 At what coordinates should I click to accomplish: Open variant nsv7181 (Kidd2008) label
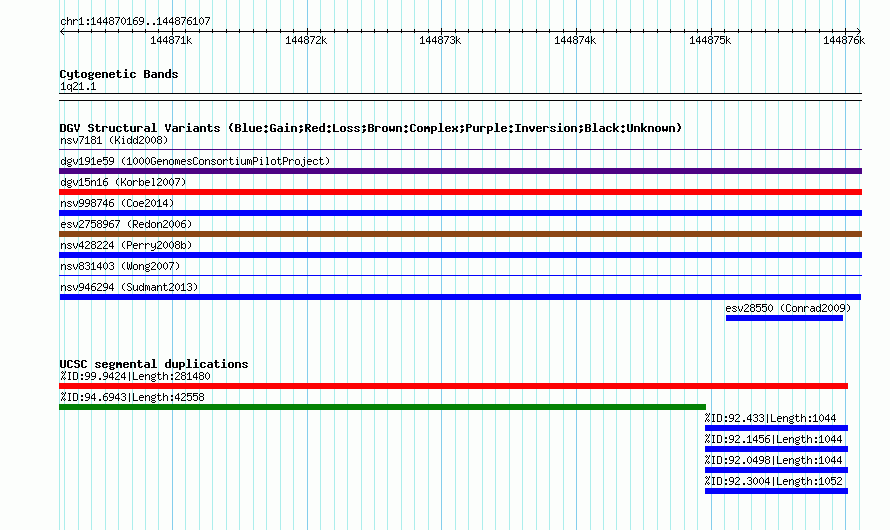click(114, 140)
